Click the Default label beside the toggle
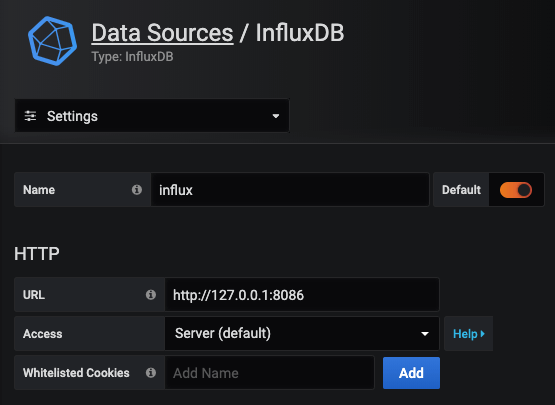The height and width of the screenshot is (405, 555). (461, 190)
